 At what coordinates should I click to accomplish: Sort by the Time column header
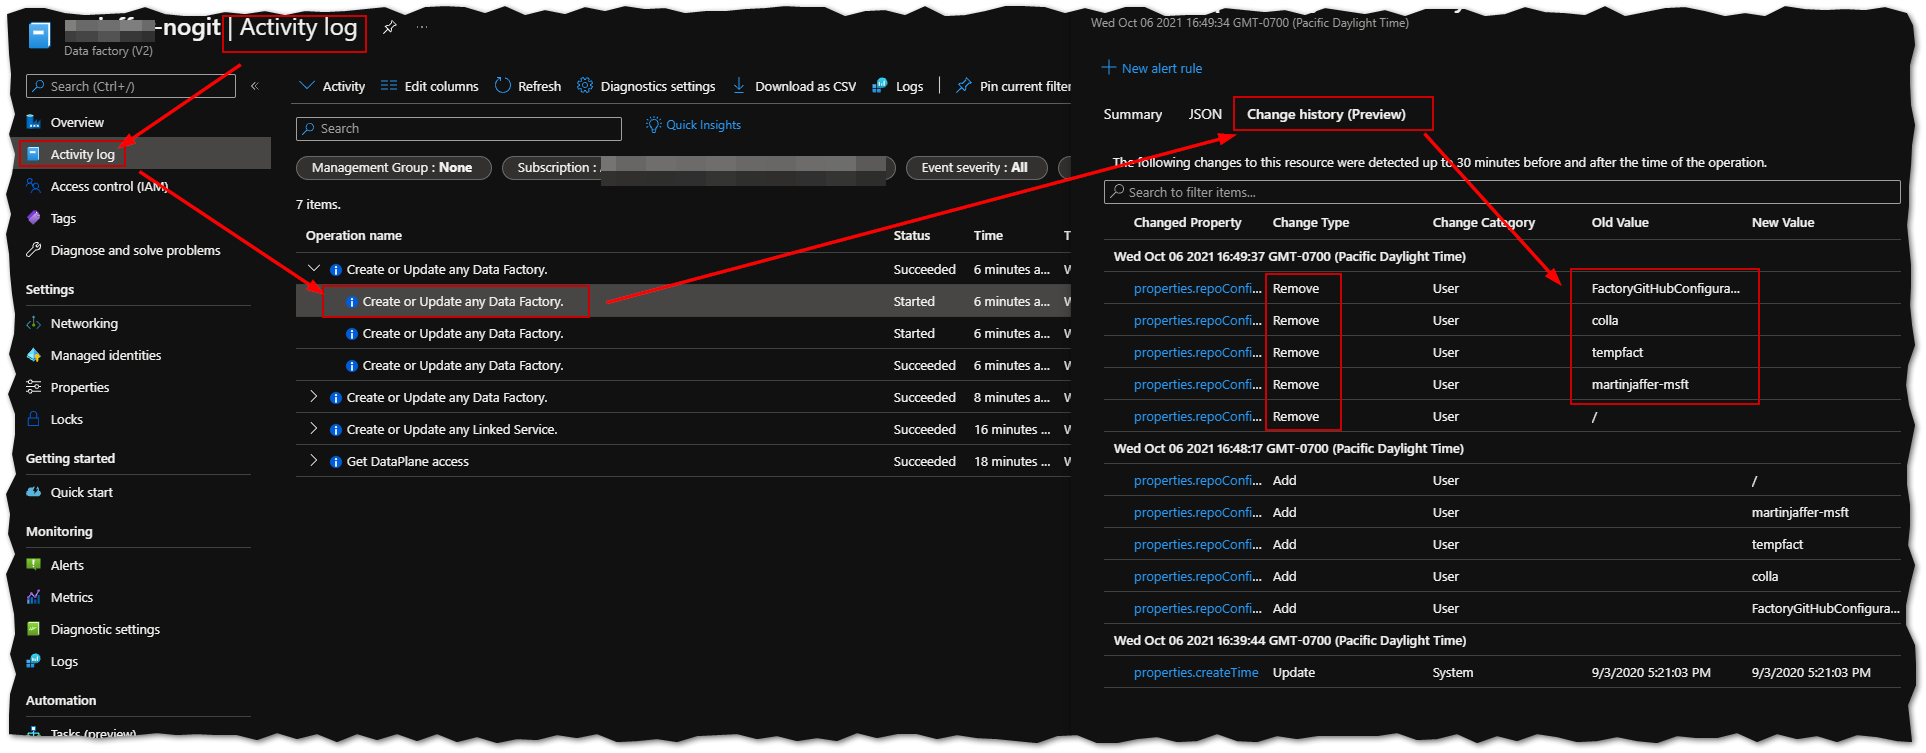tap(988, 235)
